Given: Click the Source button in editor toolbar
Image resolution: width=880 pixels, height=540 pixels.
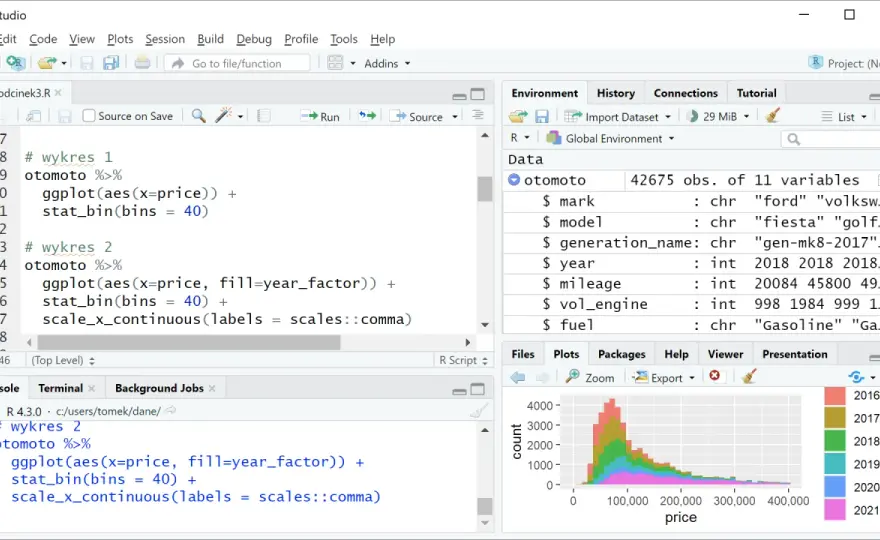Looking at the screenshot, I should click(x=418, y=116).
